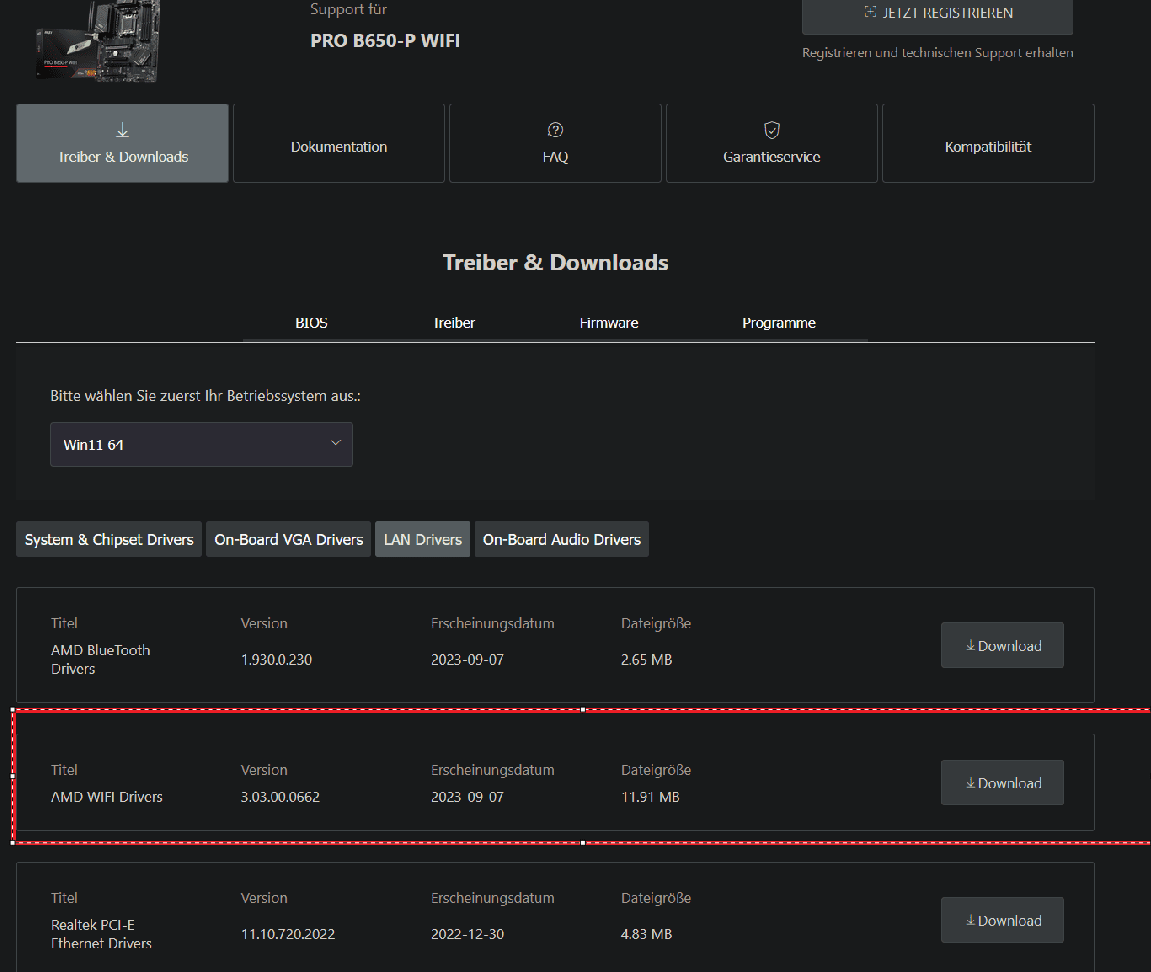Click the Bitte wählen Sie zuerst Ihr Betriebssystem label
Image resolution: width=1151 pixels, height=972 pixels.
pyautogui.click(x=206, y=396)
